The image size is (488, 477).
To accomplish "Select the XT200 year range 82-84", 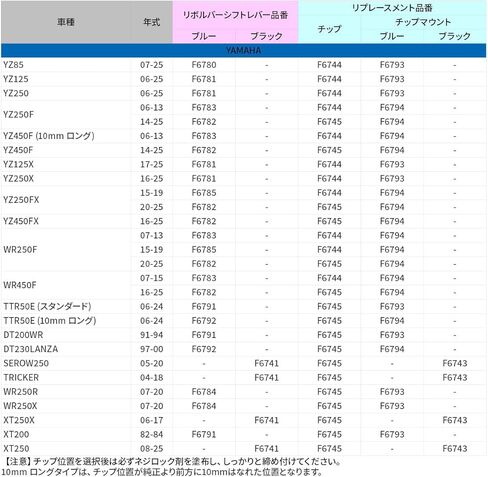I will pos(152,434).
